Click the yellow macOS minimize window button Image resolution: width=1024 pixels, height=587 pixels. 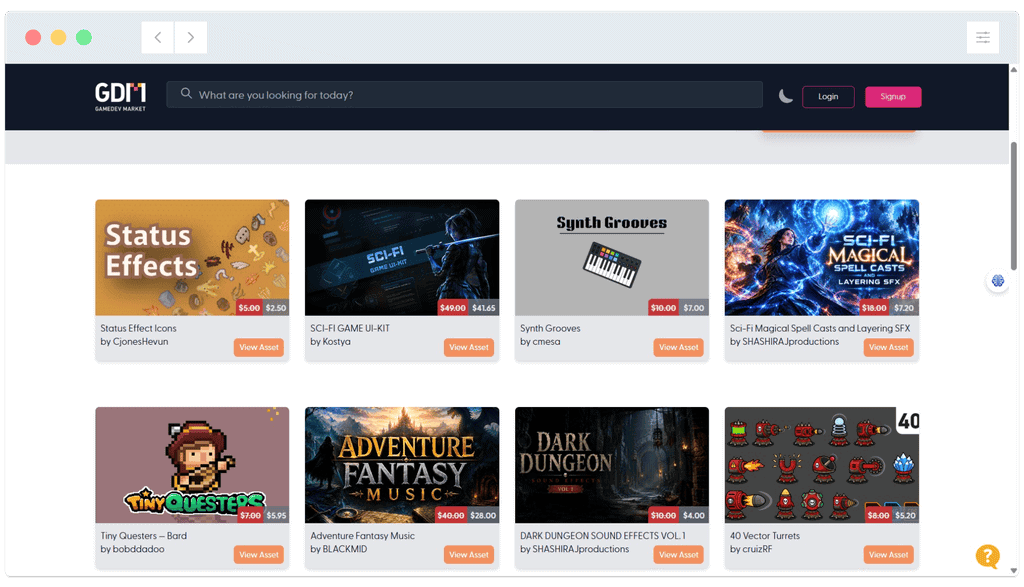coord(58,37)
